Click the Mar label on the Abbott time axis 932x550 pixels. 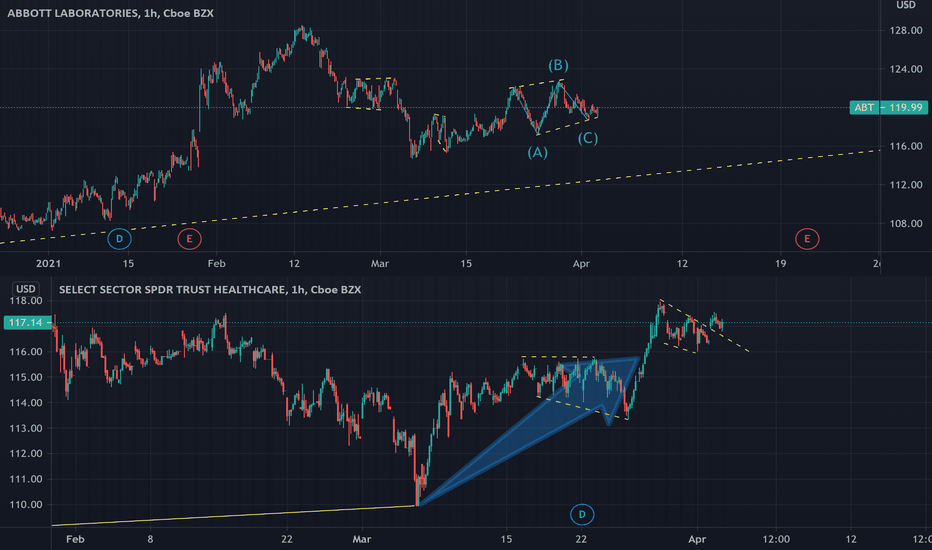[380, 263]
